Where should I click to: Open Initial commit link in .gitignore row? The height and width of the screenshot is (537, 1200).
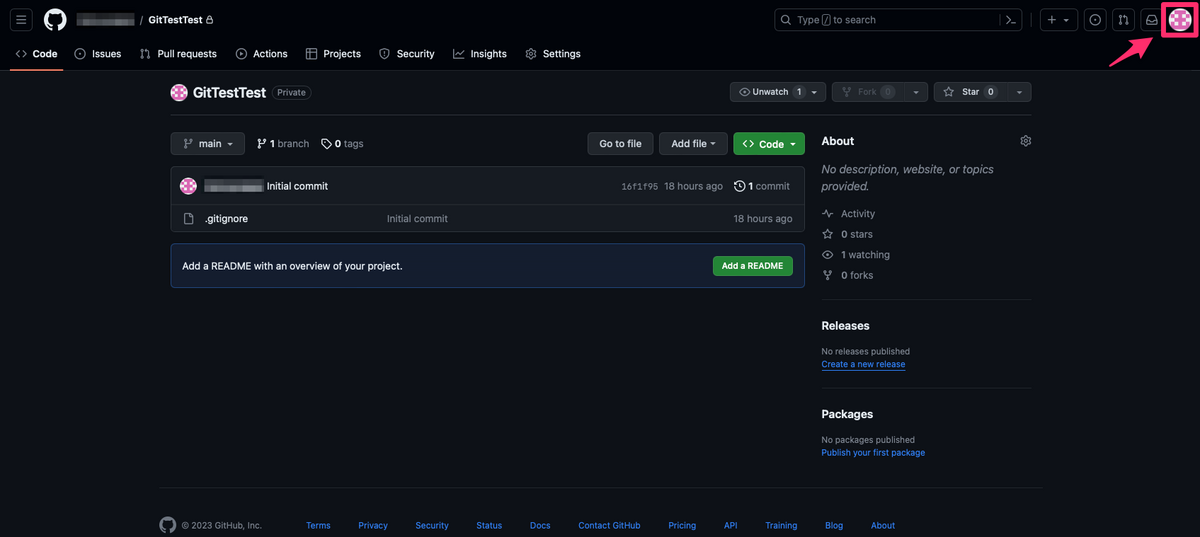pyautogui.click(x=417, y=218)
